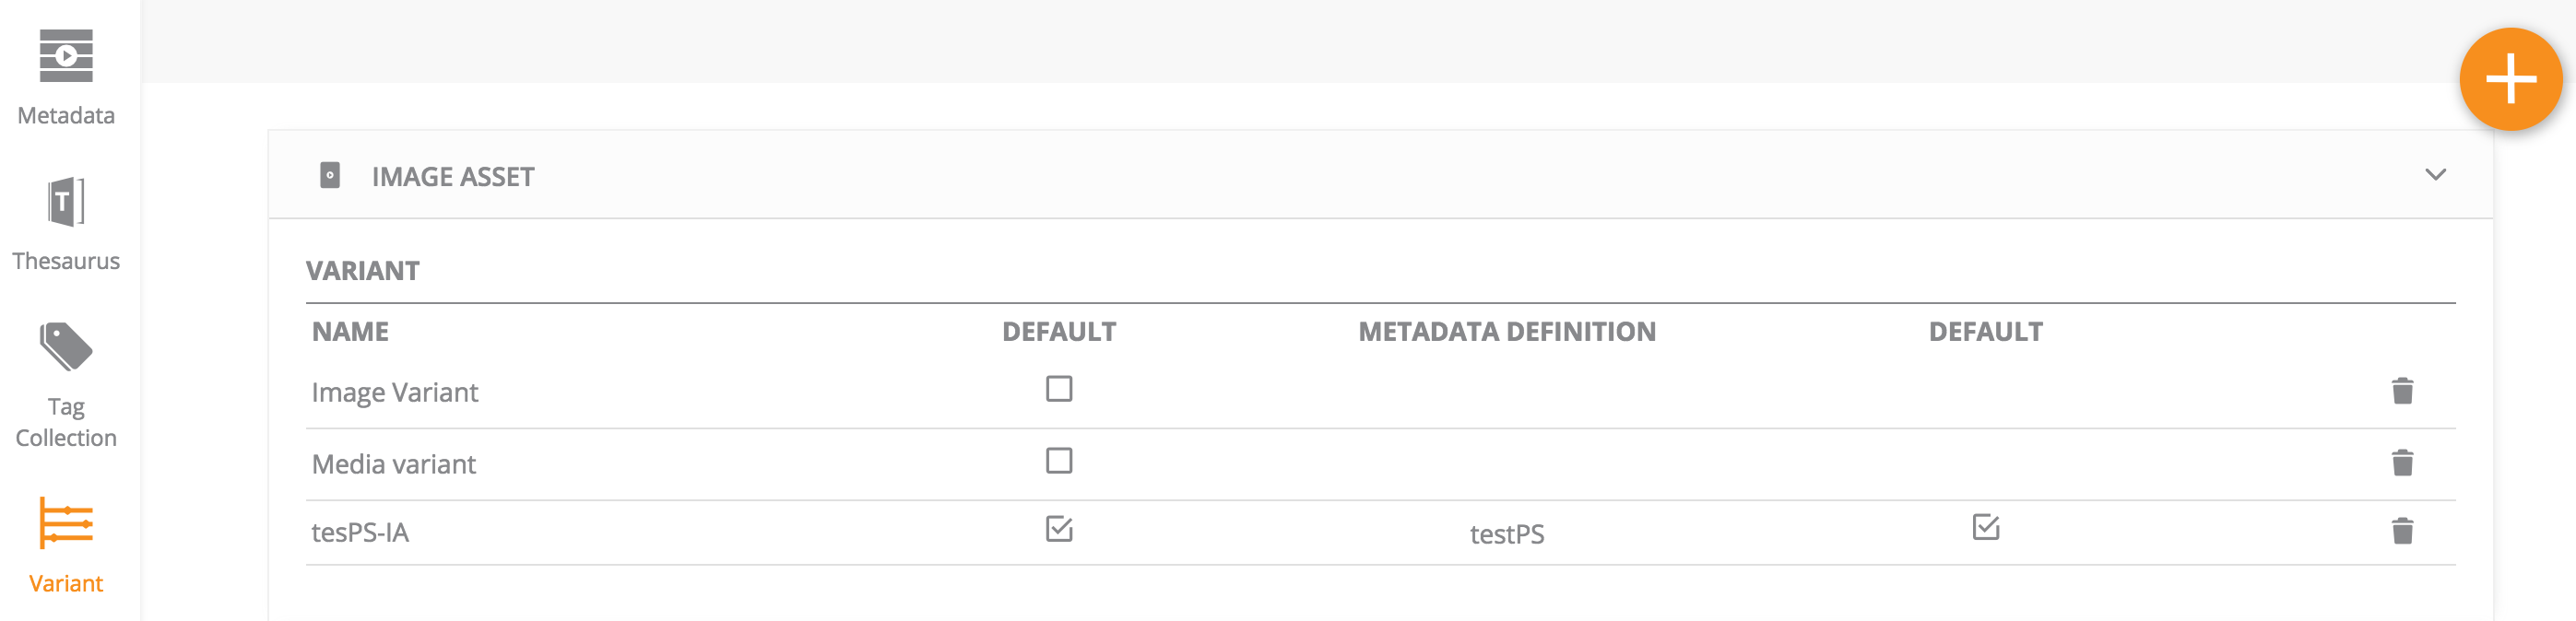
Task: Uncheck default for testPS metadata definition
Action: (1985, 528)
